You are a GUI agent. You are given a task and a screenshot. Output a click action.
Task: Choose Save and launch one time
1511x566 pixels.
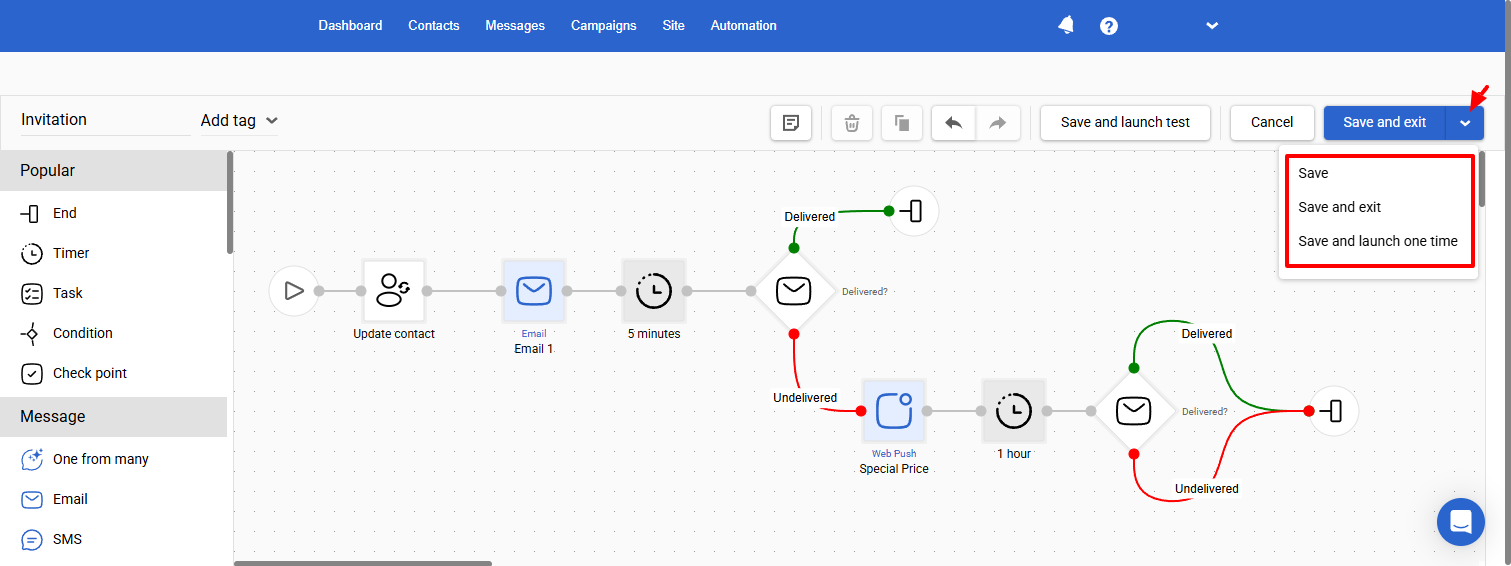pyautogui.click(x=1378, y=241)
